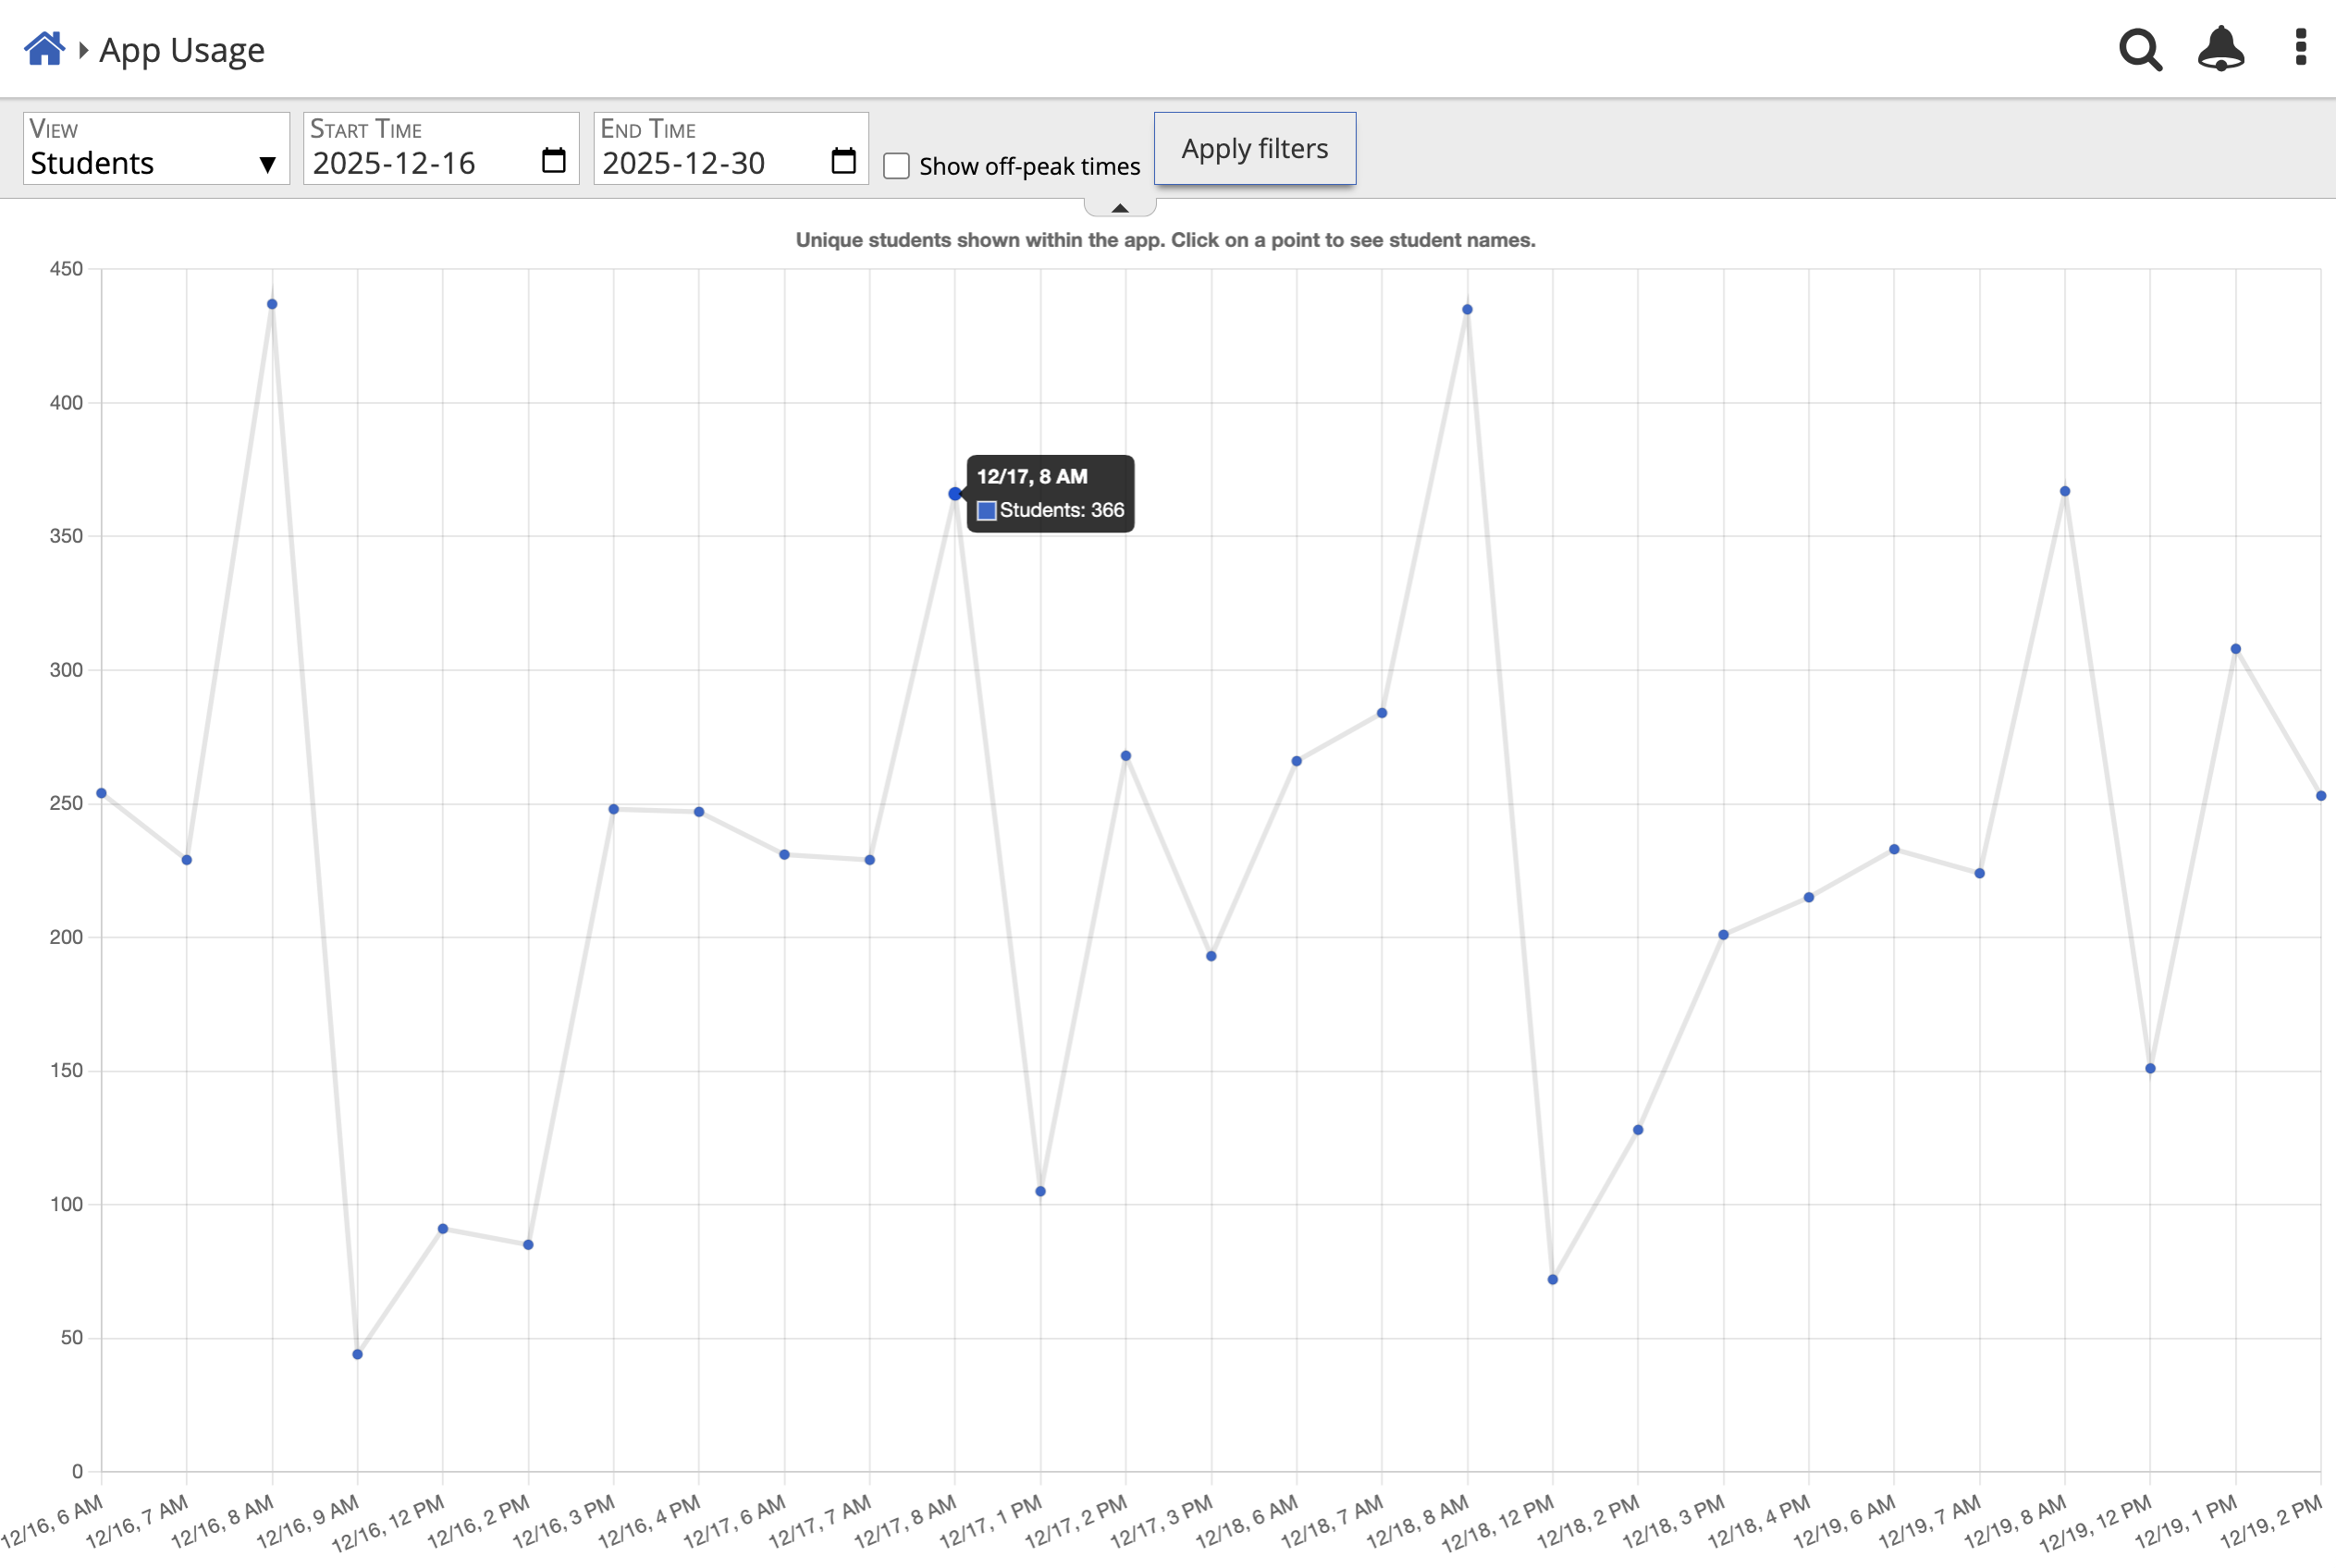The width and height of the screenshot is (2336, 1568).
Task: Open the three-dot overflow menu
Action: pos(2300,48)
